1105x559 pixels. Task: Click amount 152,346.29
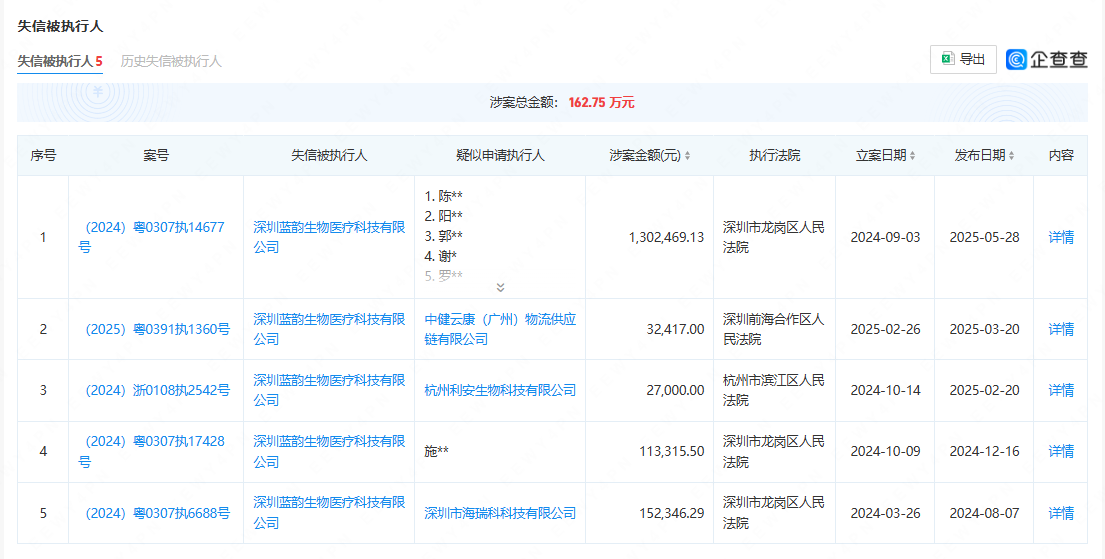click(672, 513)
